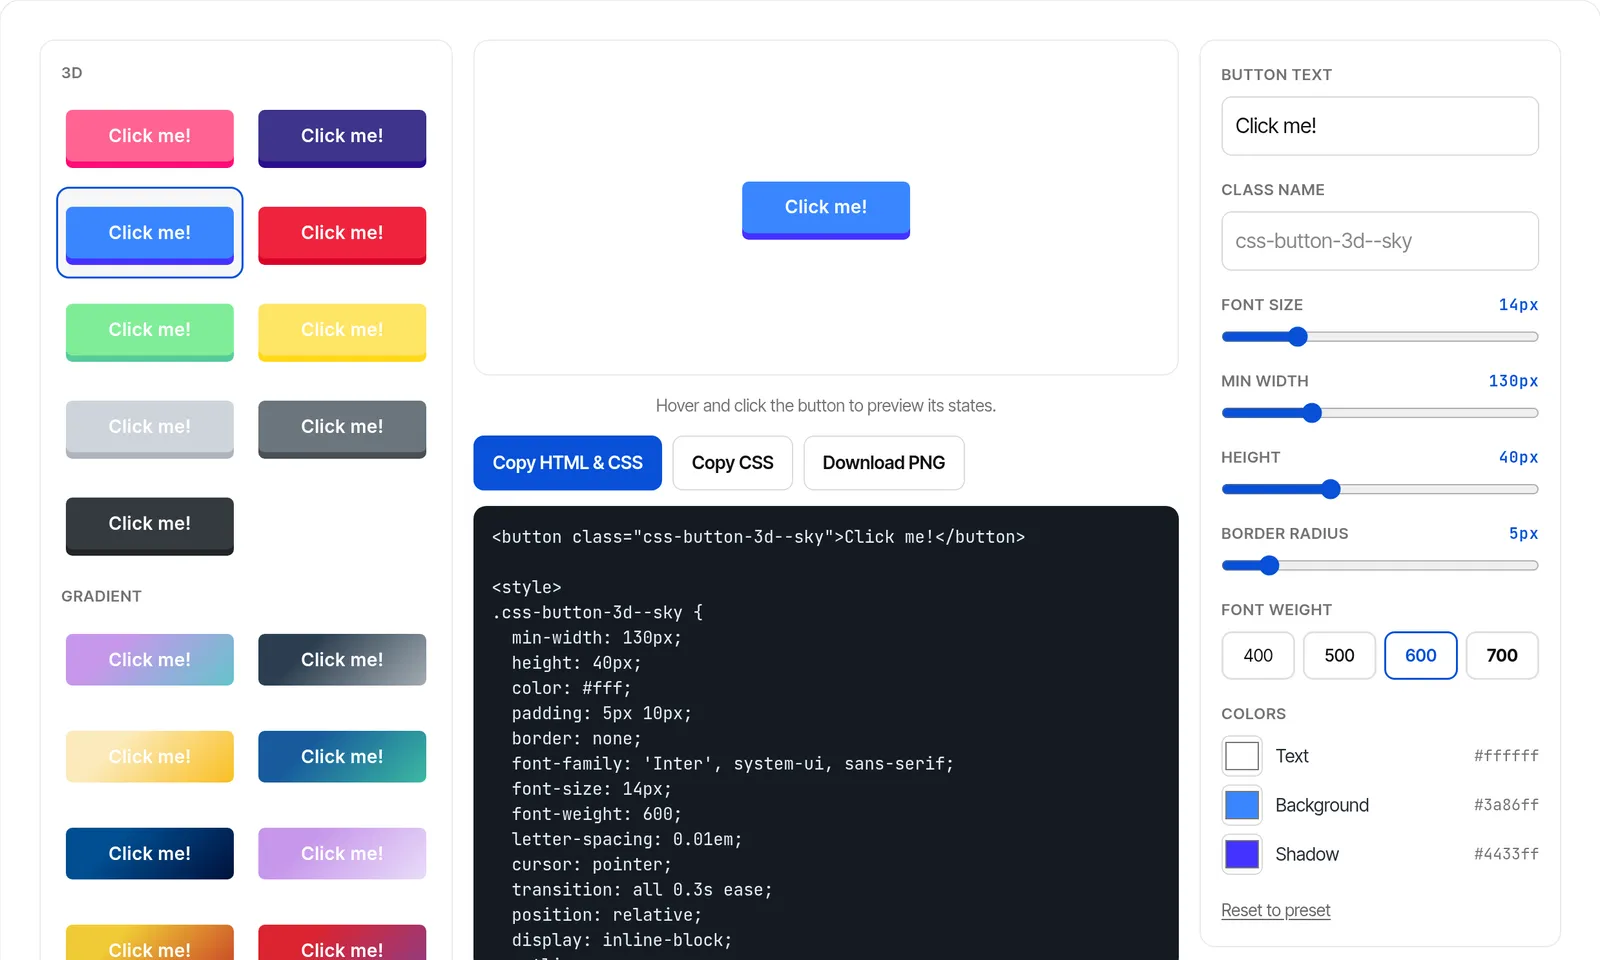
Task: Click the 'font-weight: 600;' code line
Action: (597, 814)
